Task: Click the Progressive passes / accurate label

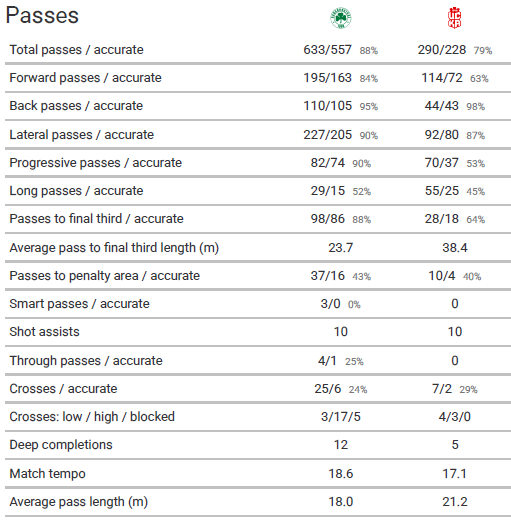Action: 96,163
